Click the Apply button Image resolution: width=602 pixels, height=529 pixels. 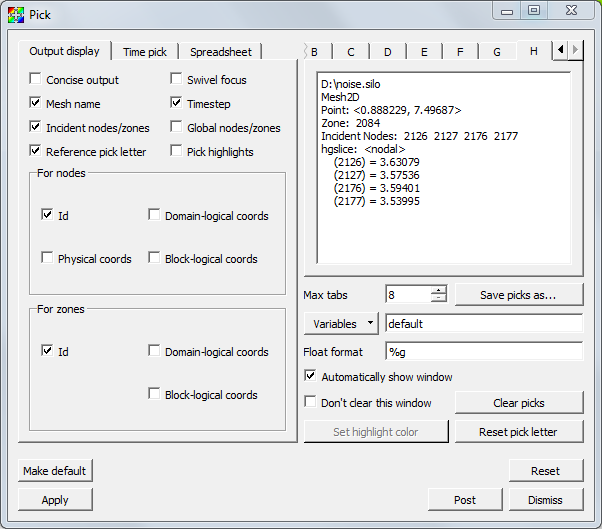click(x=55, y=500)
